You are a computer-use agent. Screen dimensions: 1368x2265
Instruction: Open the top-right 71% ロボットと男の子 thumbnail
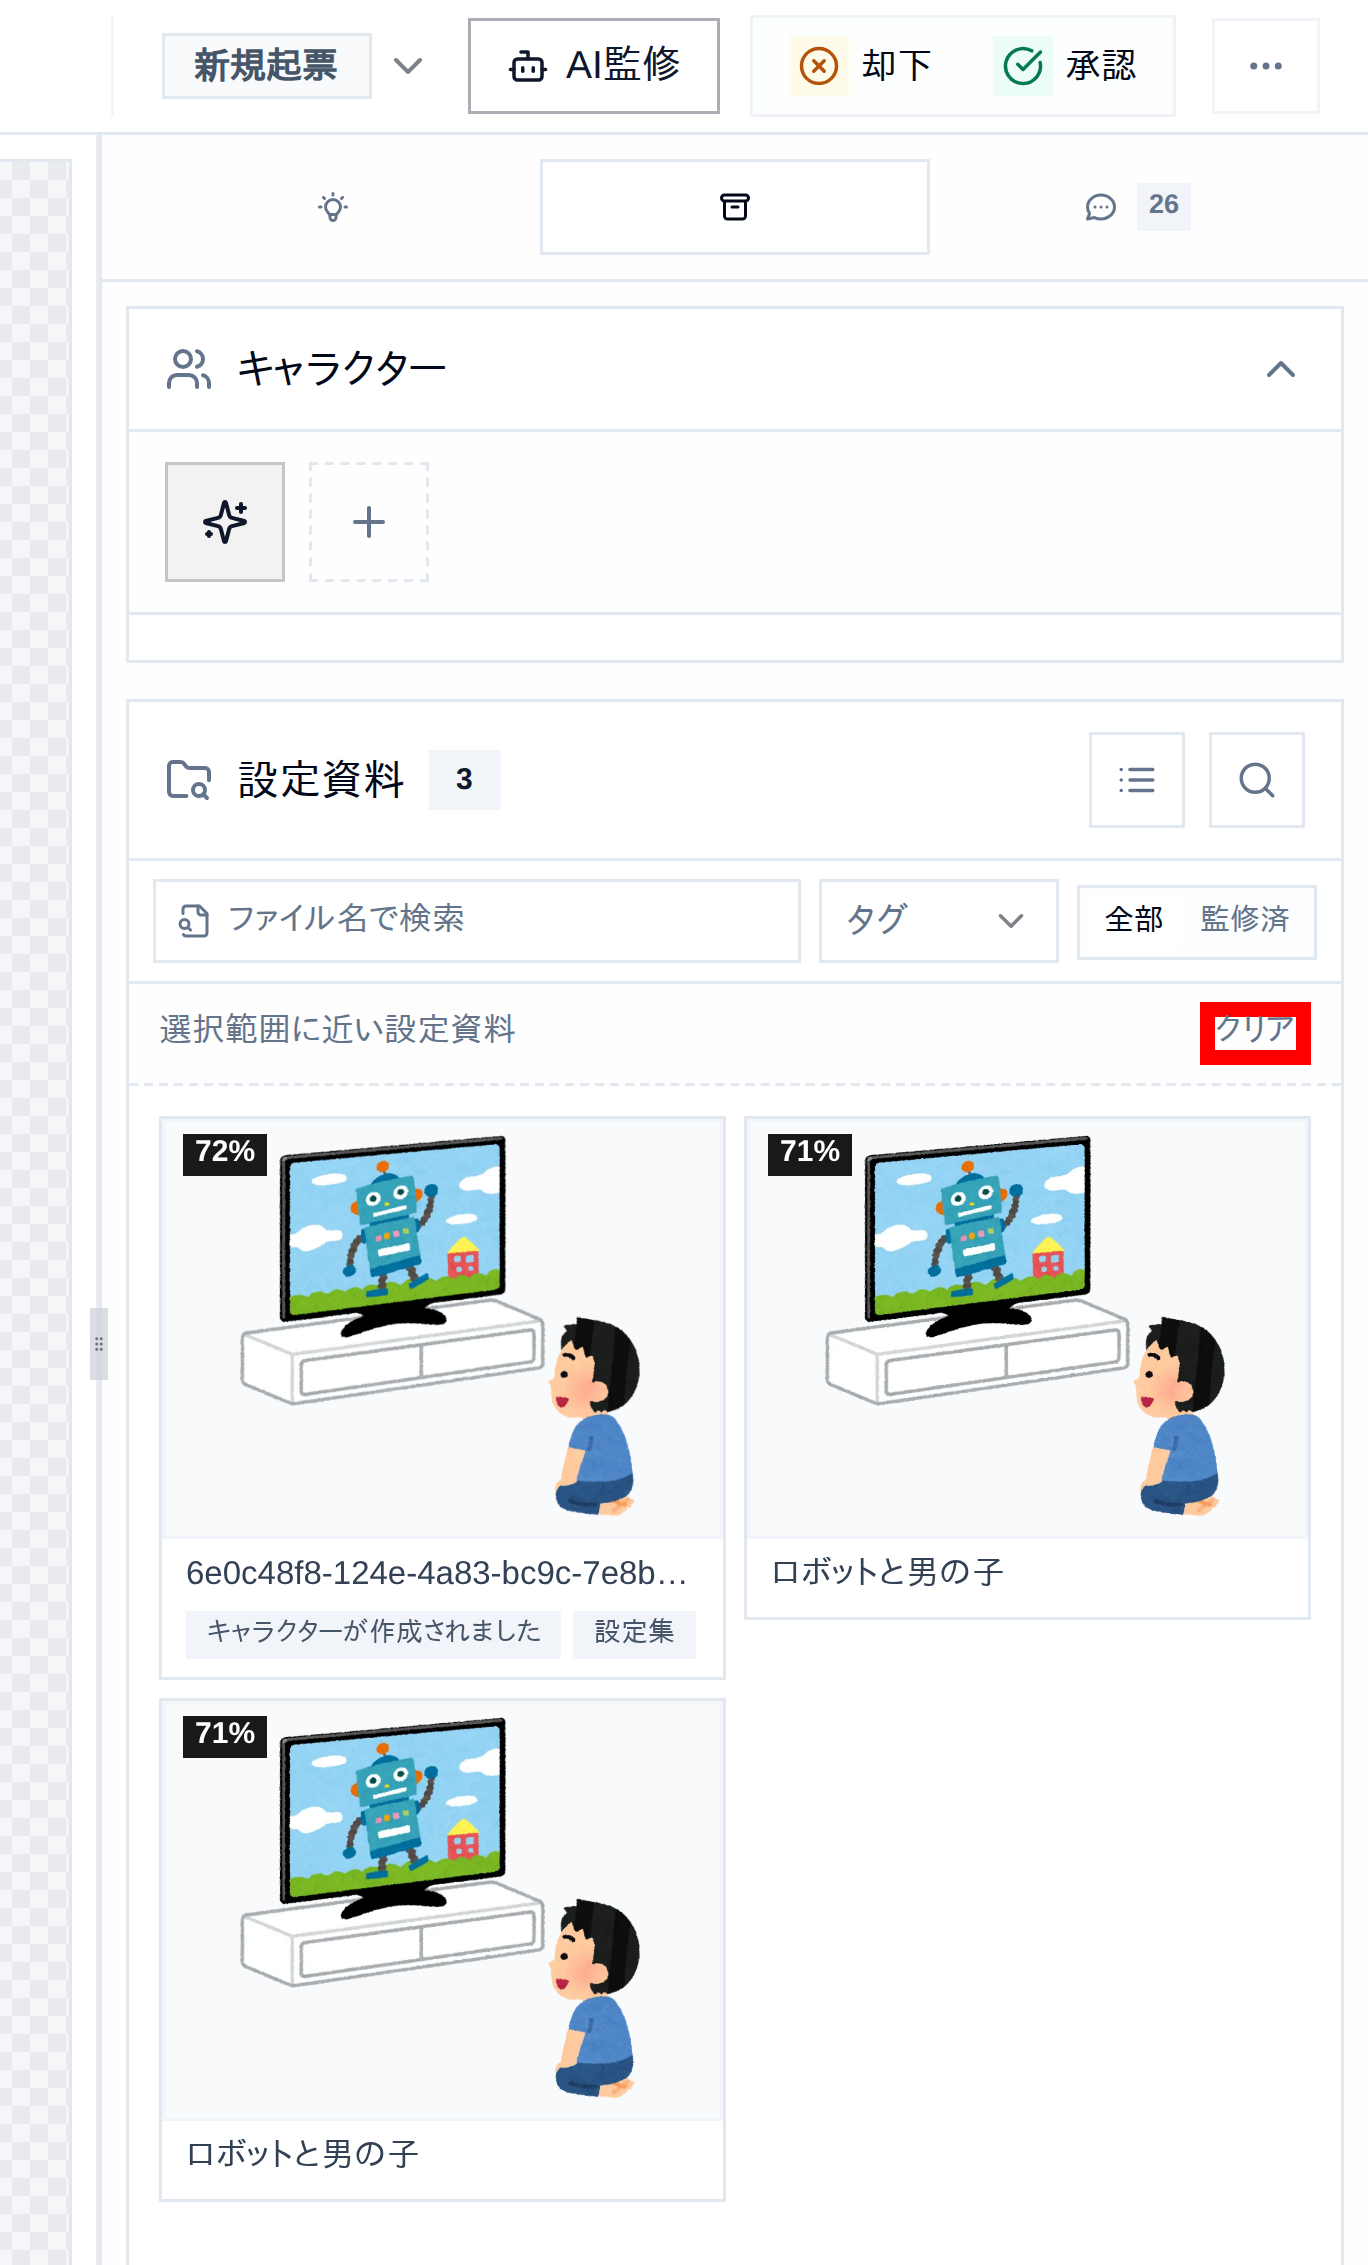click(x=1028, y=1328)
